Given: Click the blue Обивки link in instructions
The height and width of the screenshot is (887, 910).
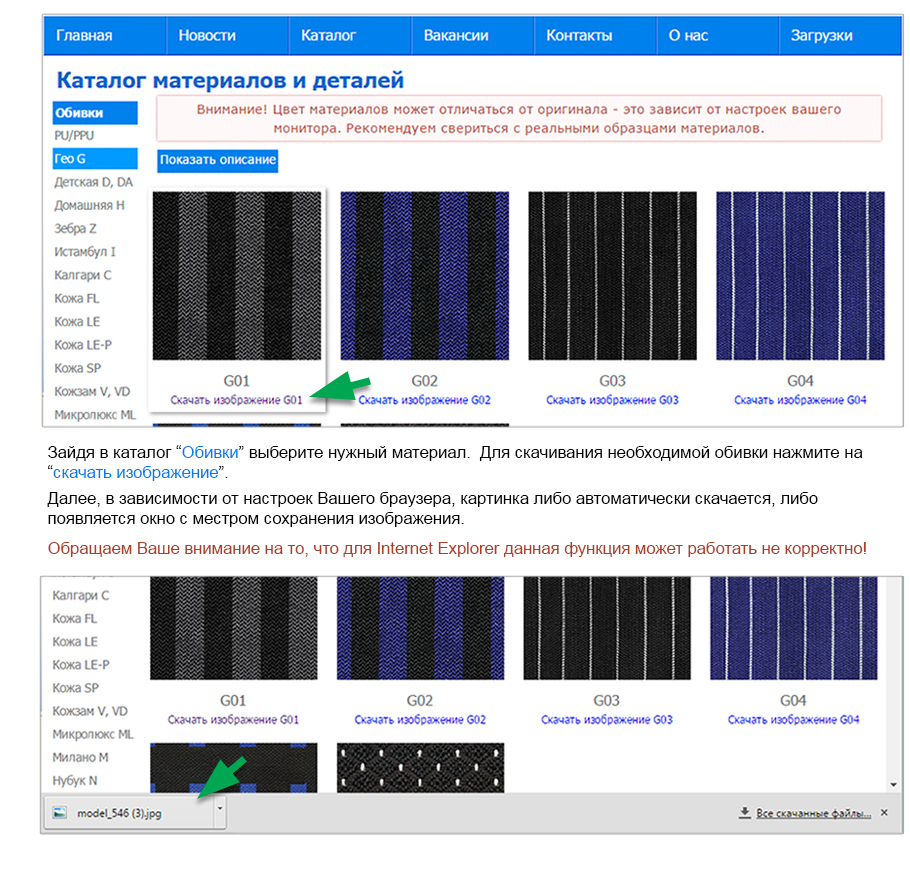Looking at the screenshot, I should tap(210, 453).
